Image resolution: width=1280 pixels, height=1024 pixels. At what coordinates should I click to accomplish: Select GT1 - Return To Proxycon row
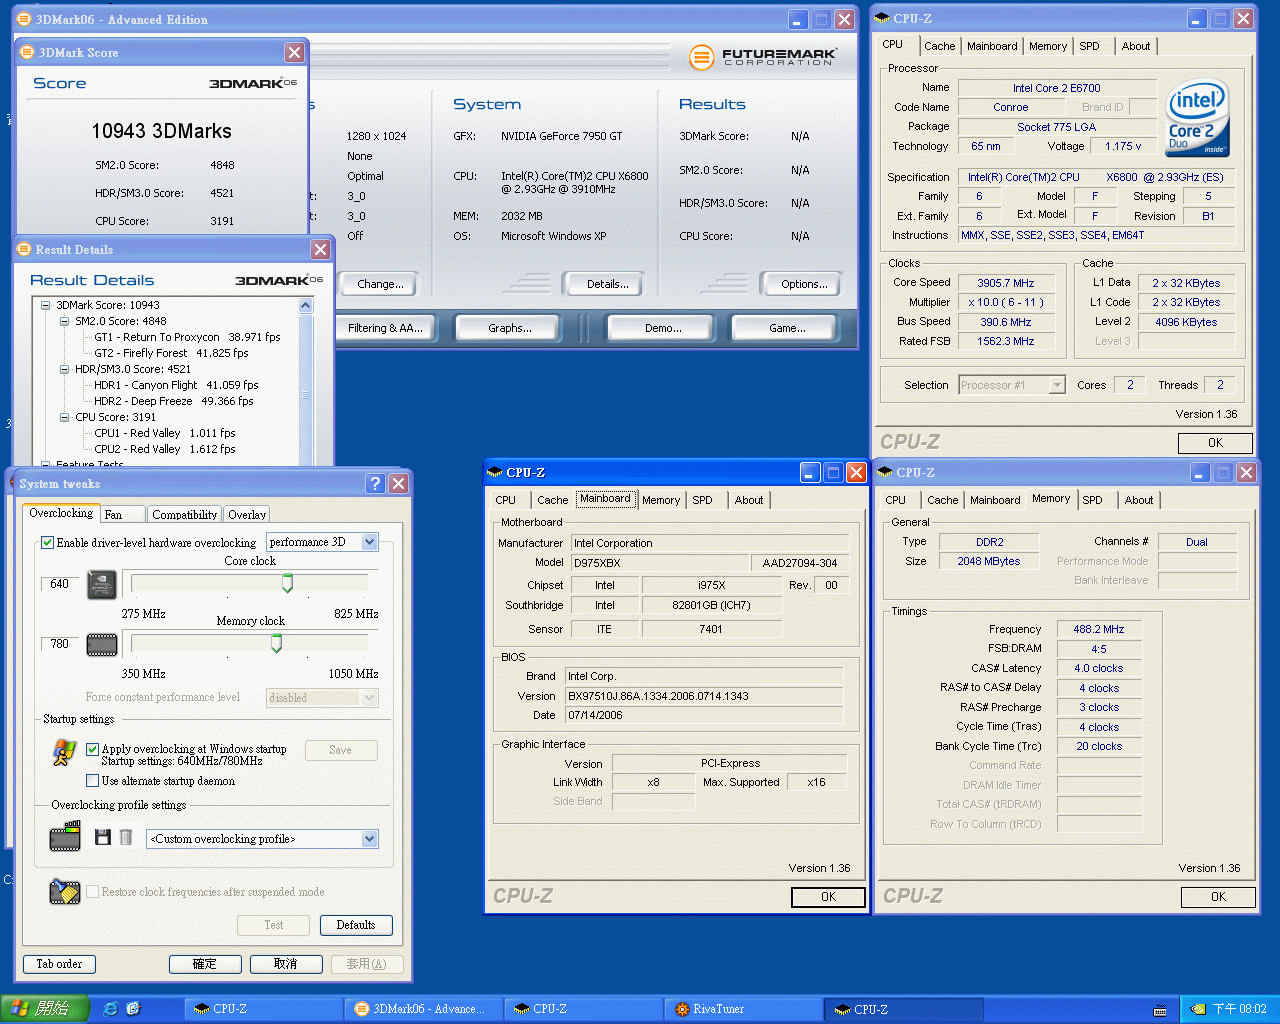187,337
